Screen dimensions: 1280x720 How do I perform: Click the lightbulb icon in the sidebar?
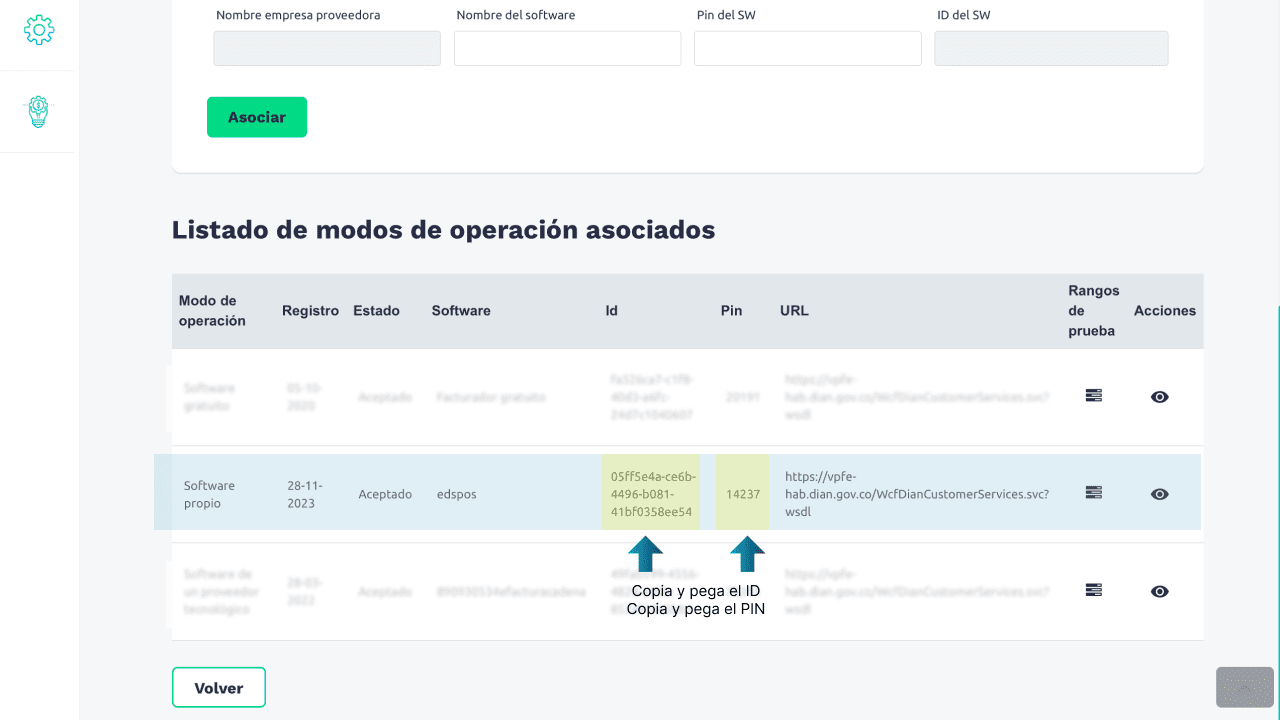pos(38,111)
